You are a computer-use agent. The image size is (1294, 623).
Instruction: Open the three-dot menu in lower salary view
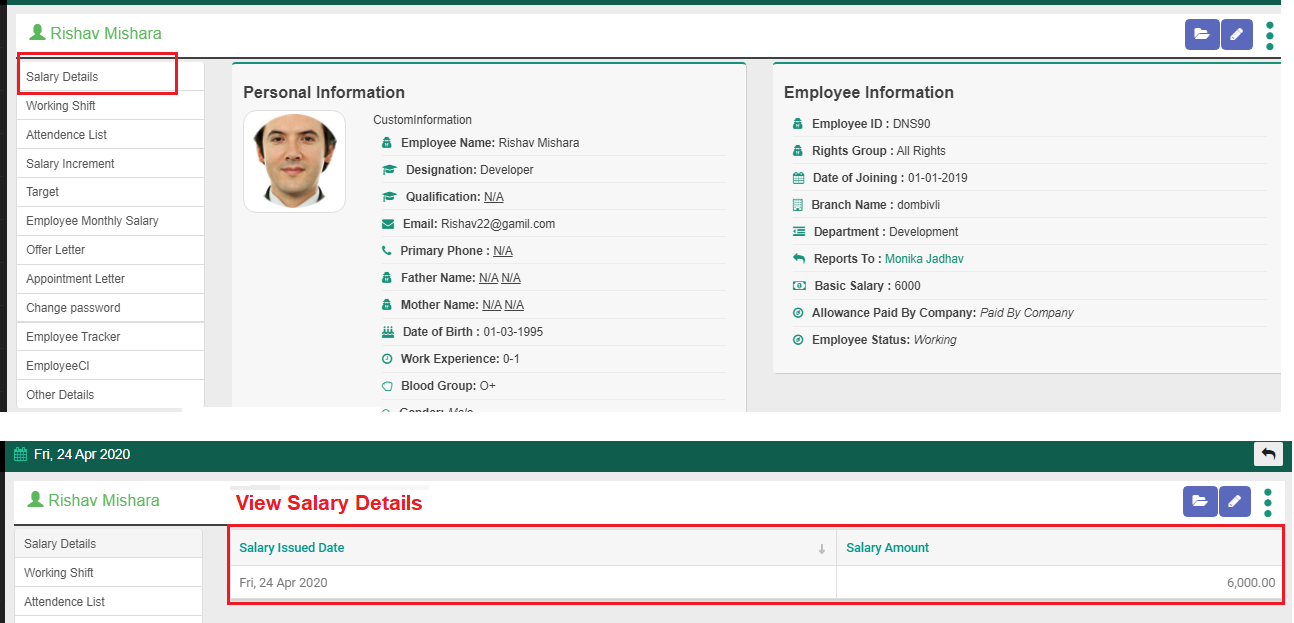[x=1268, y=502]
